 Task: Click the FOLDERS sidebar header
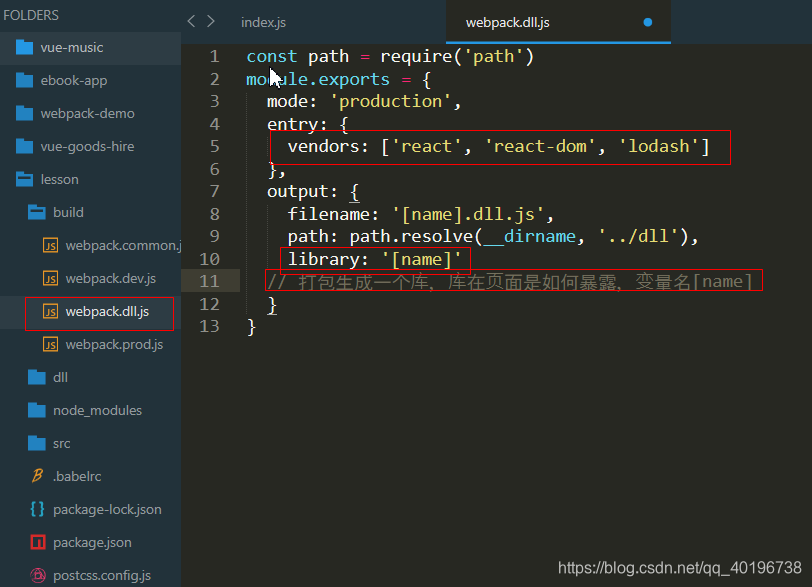pyautogui.click(x=30, y=14)
